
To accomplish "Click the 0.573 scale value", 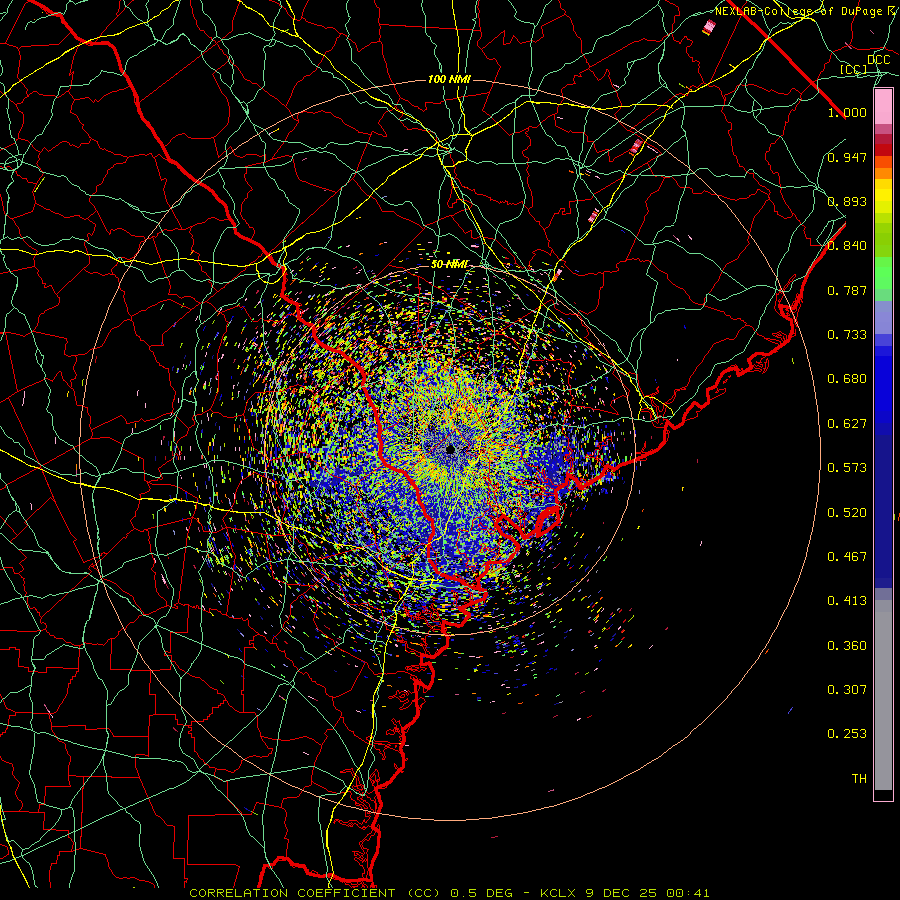I will pos(847,468).
